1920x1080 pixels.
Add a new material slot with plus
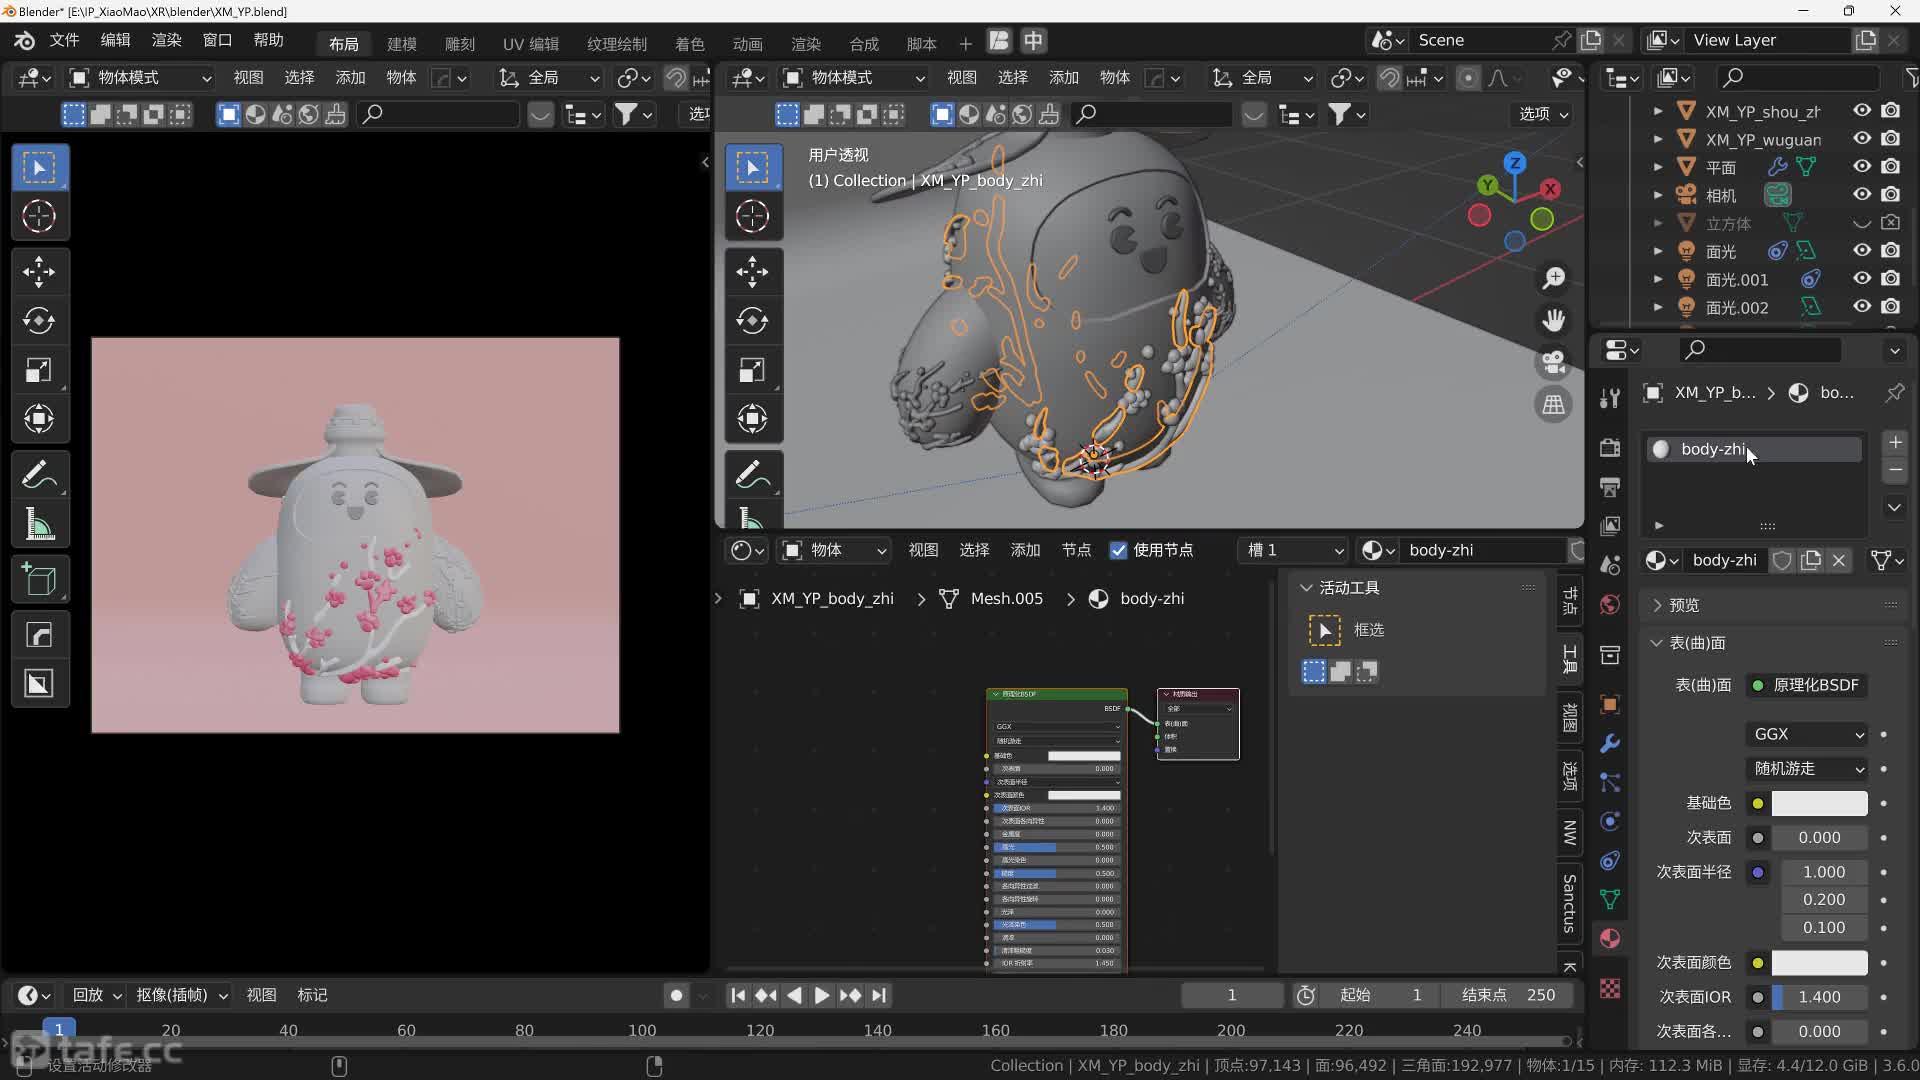click(1895, 442)
